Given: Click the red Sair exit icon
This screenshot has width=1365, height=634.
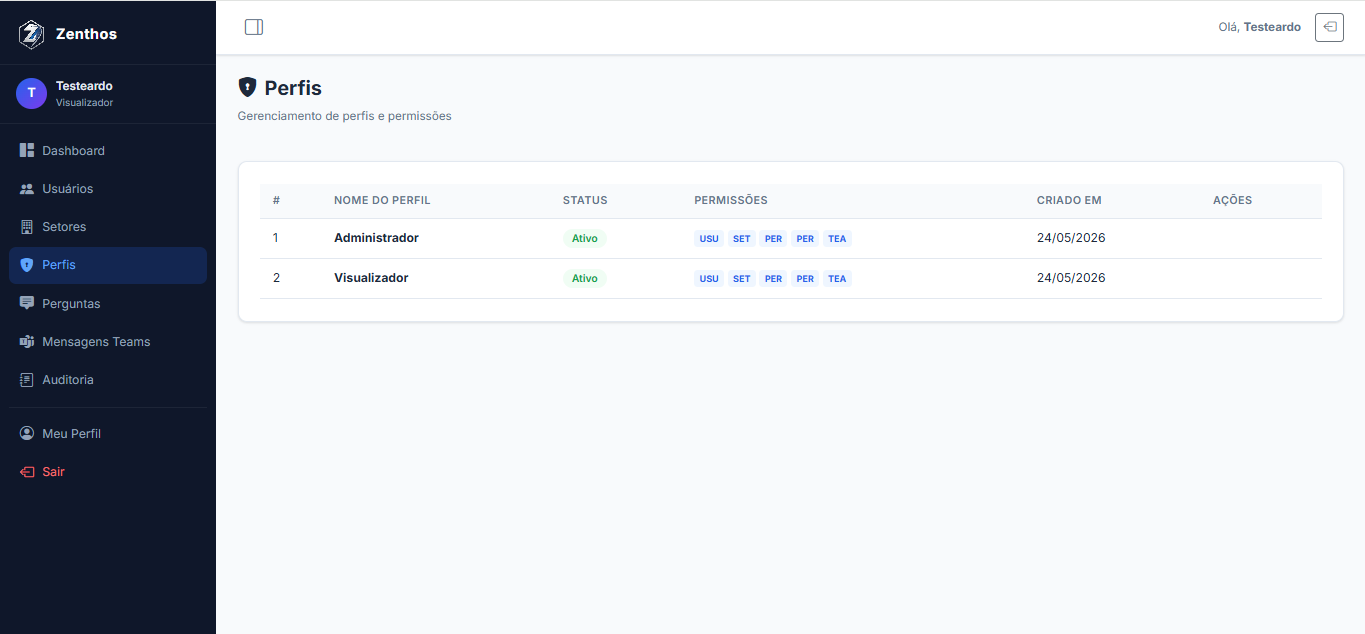Looking at the screenshot, I should click(x=27, y=472).
